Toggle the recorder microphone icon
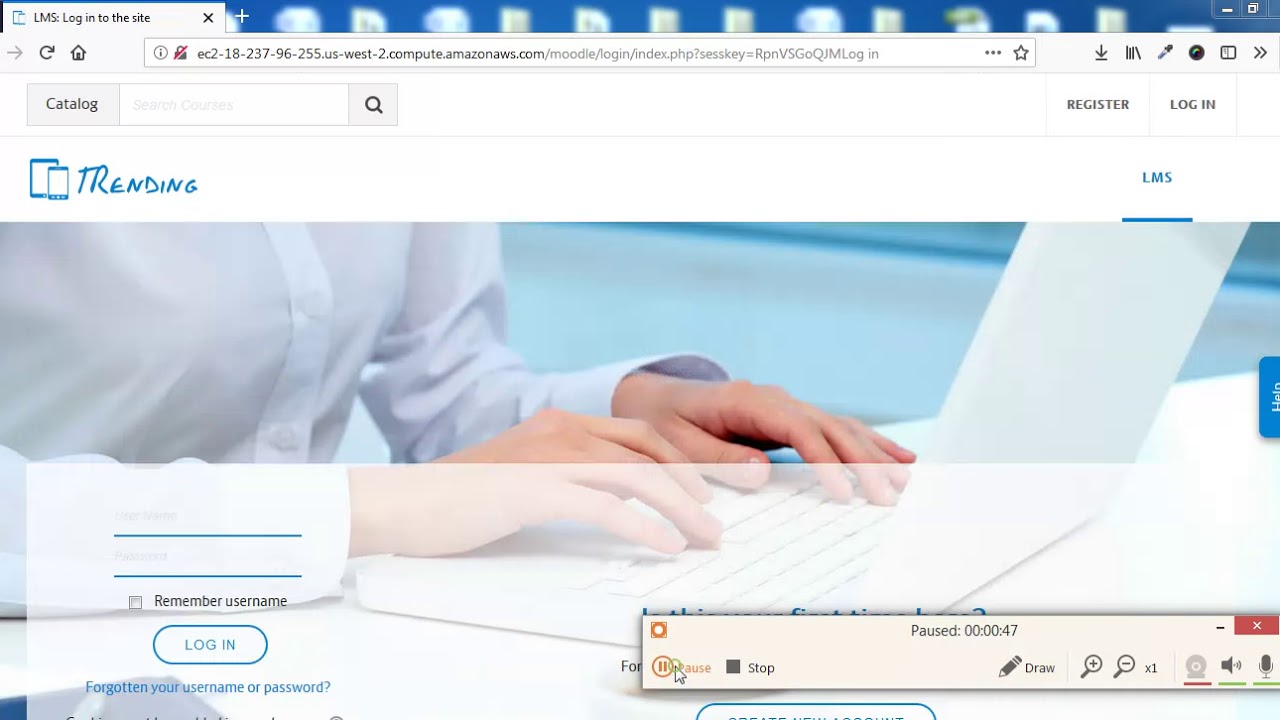This screenshot has width=1280, height=720. tap(1266, 666)
